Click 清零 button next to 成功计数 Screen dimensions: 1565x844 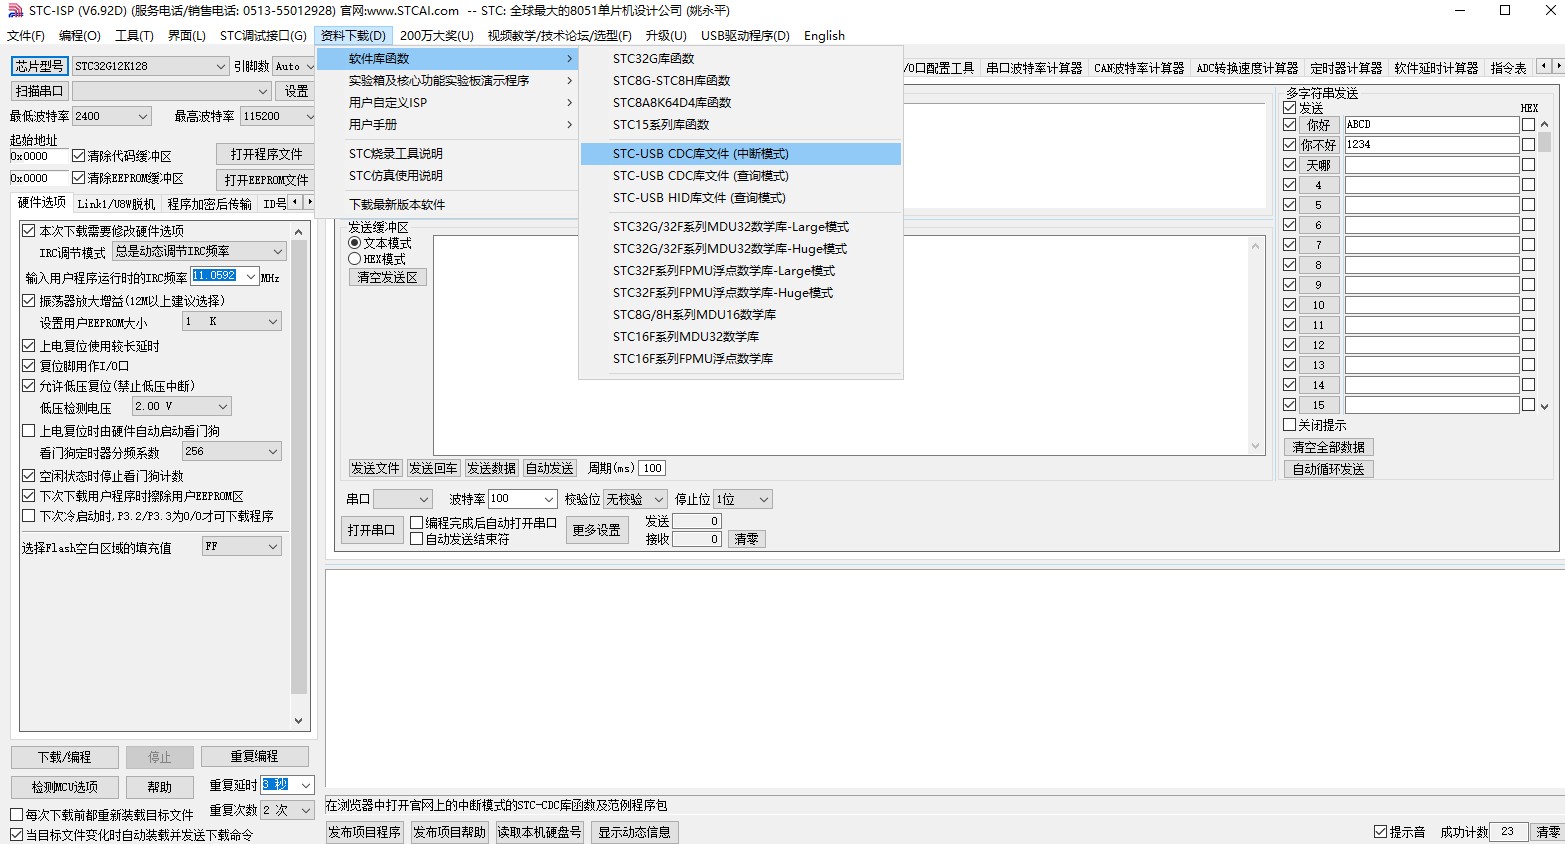pos(1548,832)
